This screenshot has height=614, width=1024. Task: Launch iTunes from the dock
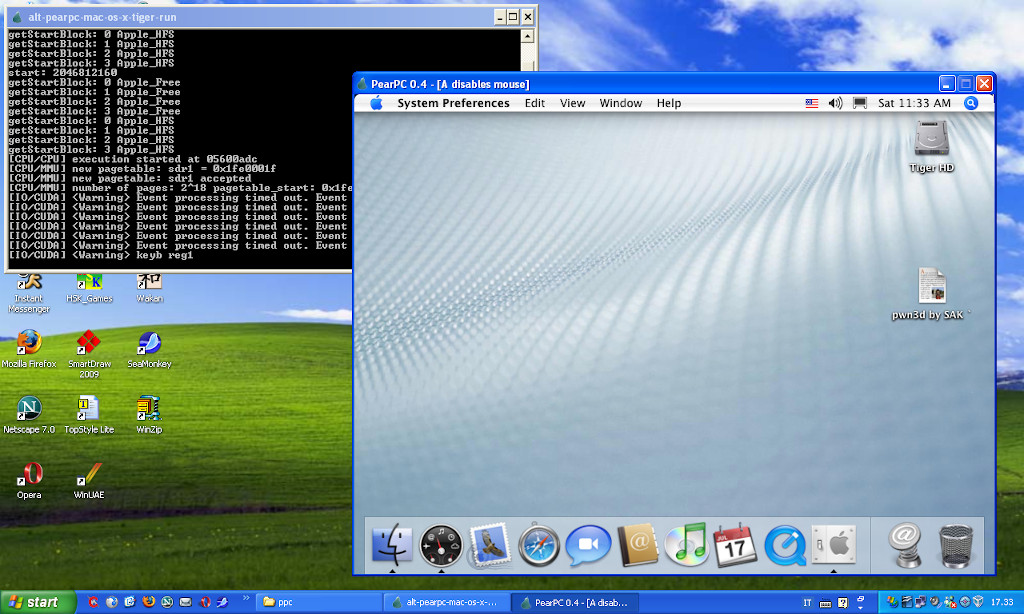[686, 545]
